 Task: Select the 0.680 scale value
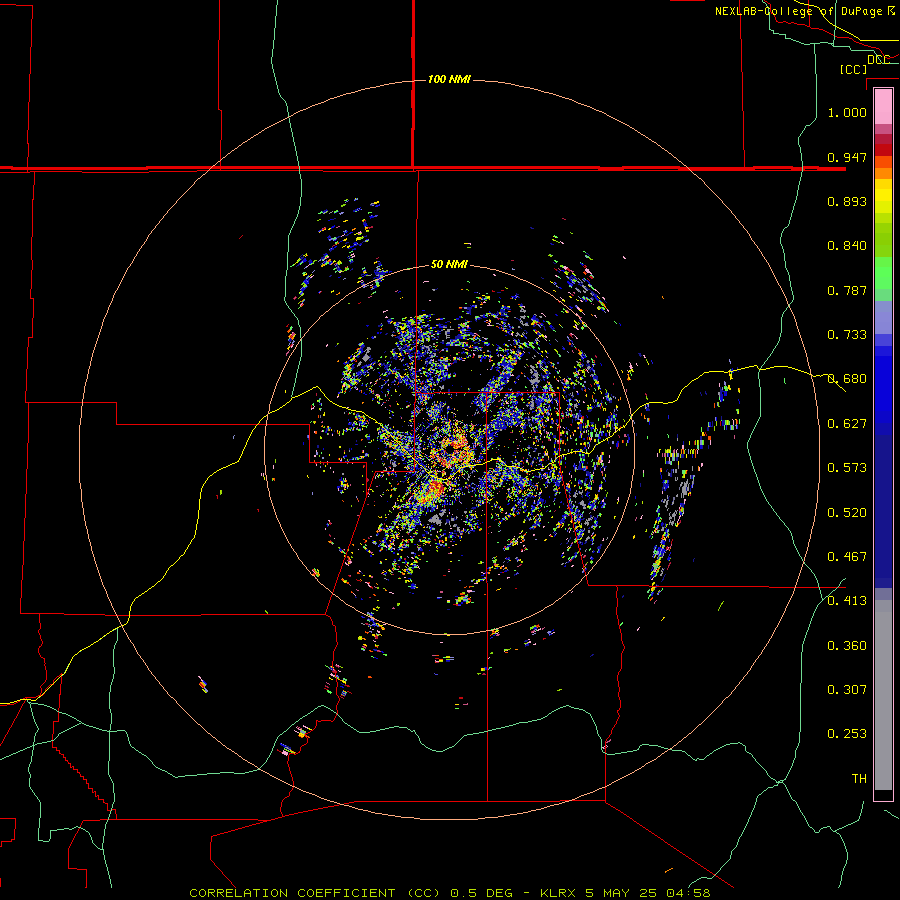[847, 379]
